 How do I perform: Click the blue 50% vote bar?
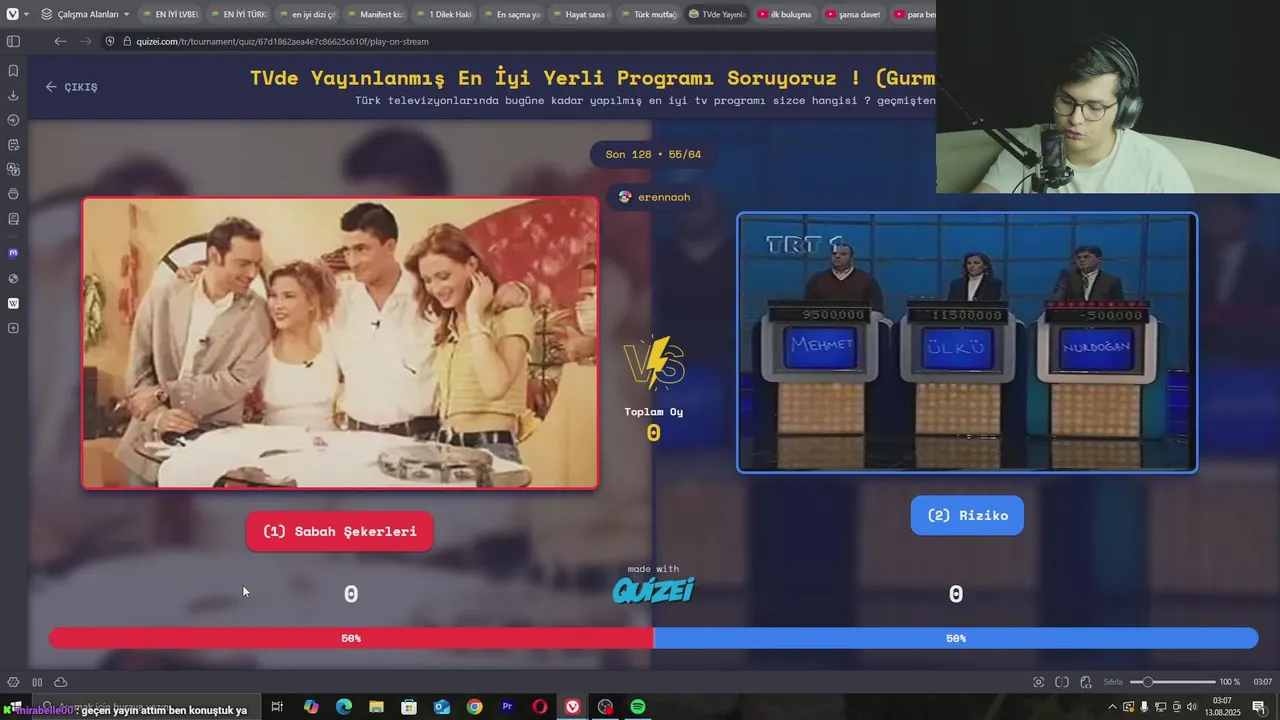[956, 638]
